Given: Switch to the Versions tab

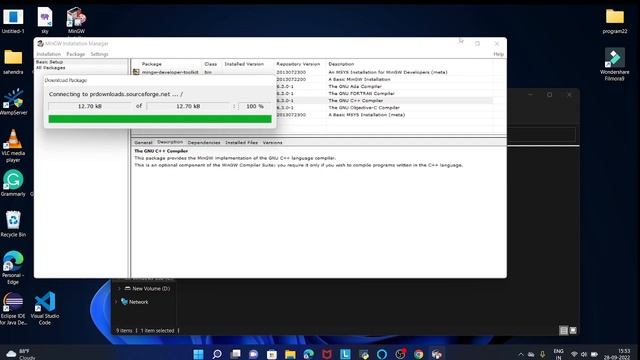Looking at the screenshot, I should [272, 142].
